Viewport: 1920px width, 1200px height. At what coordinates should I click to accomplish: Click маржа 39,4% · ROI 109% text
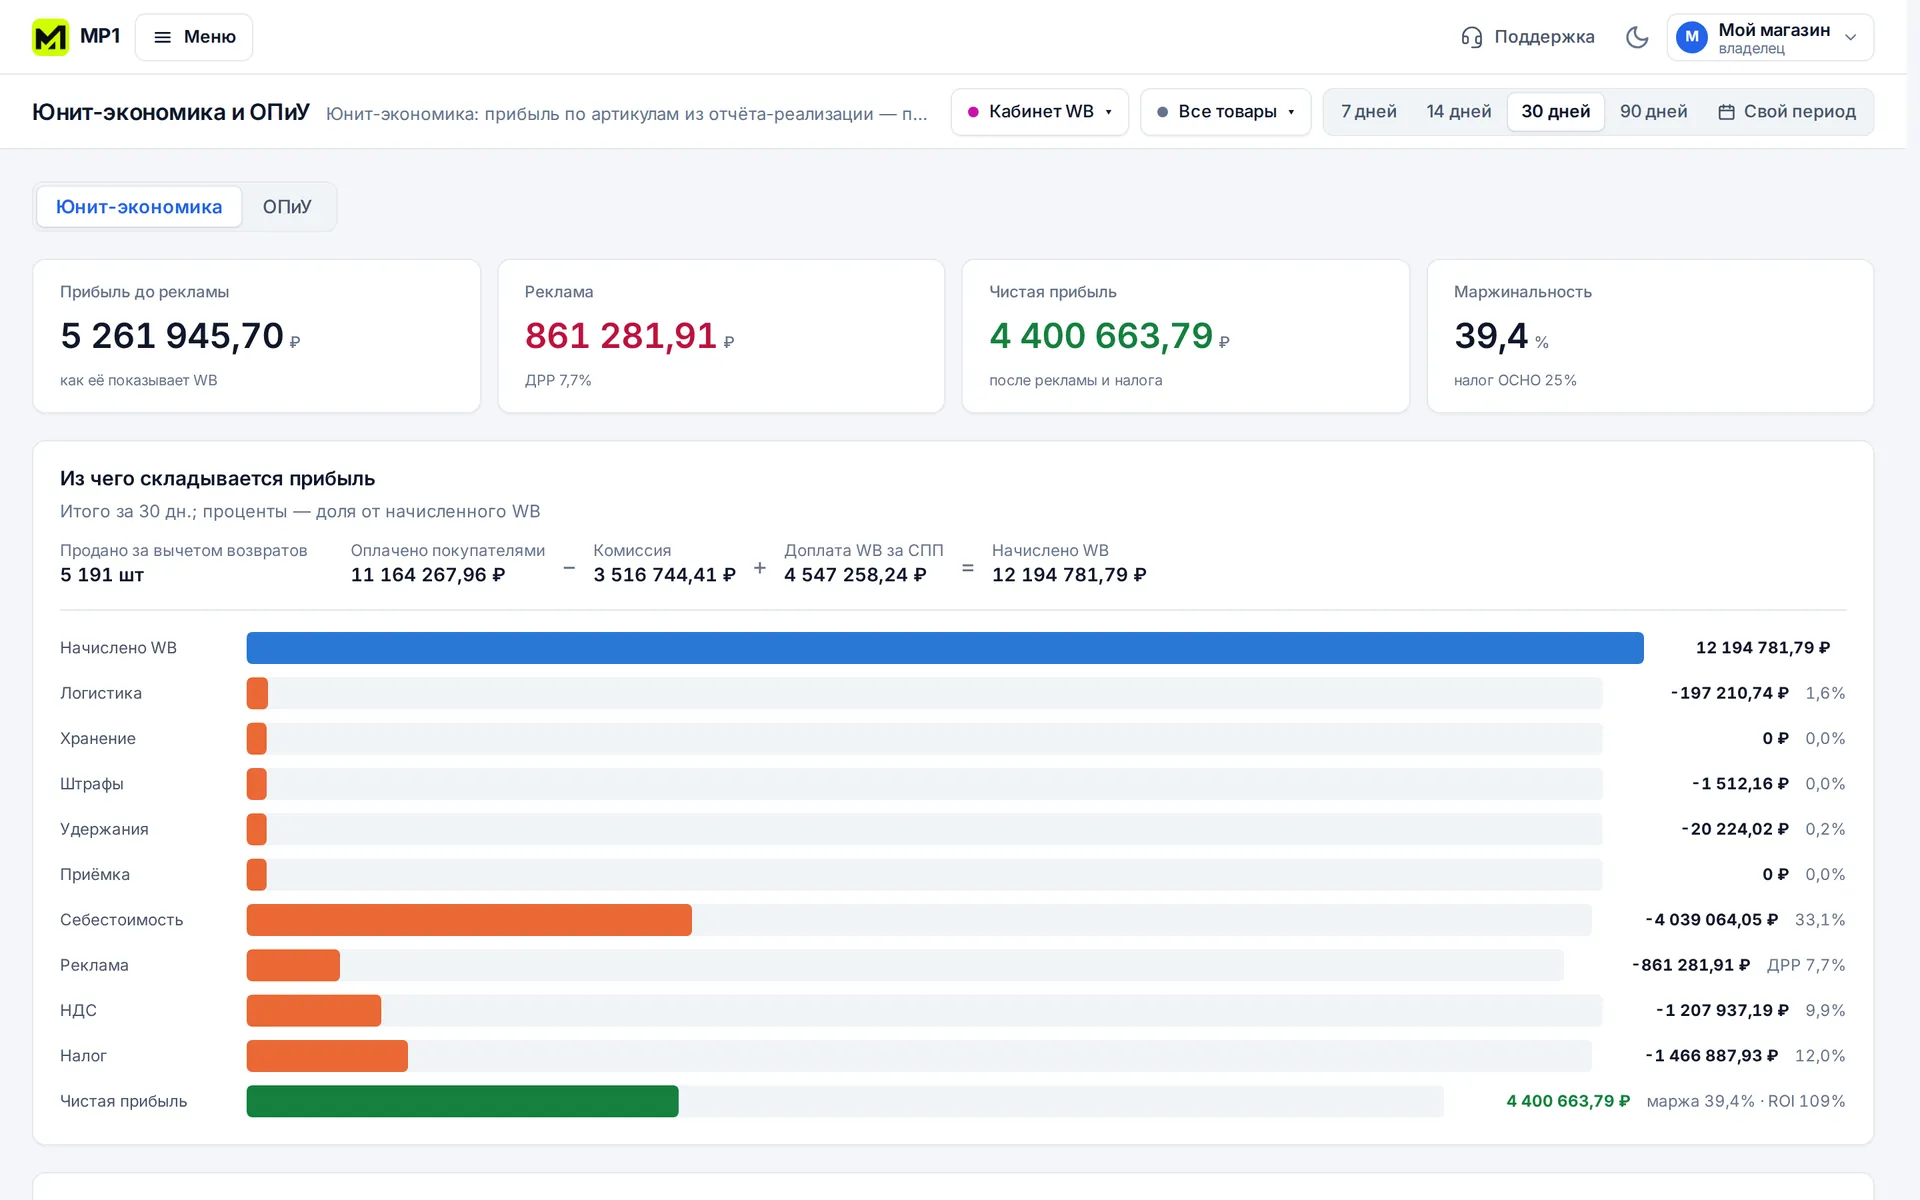coord(1746,1101)
